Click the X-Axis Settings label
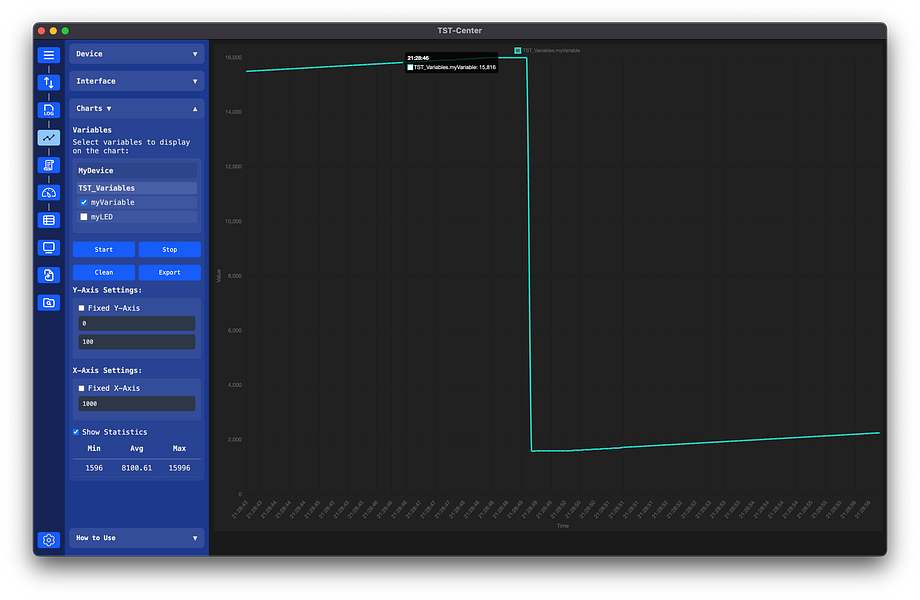The image size is (920, 600). coord(107,371)
